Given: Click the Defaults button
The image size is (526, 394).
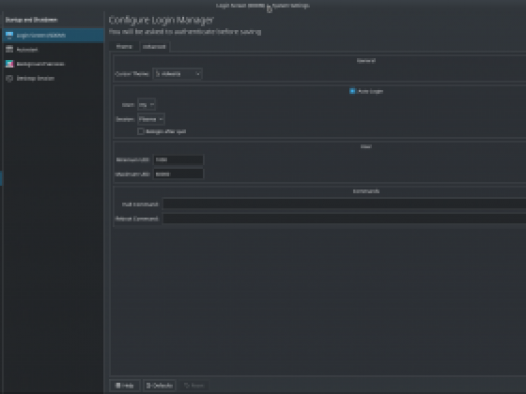Looking at the screenshot, I should pyautogui.click(x=159, y=386).
